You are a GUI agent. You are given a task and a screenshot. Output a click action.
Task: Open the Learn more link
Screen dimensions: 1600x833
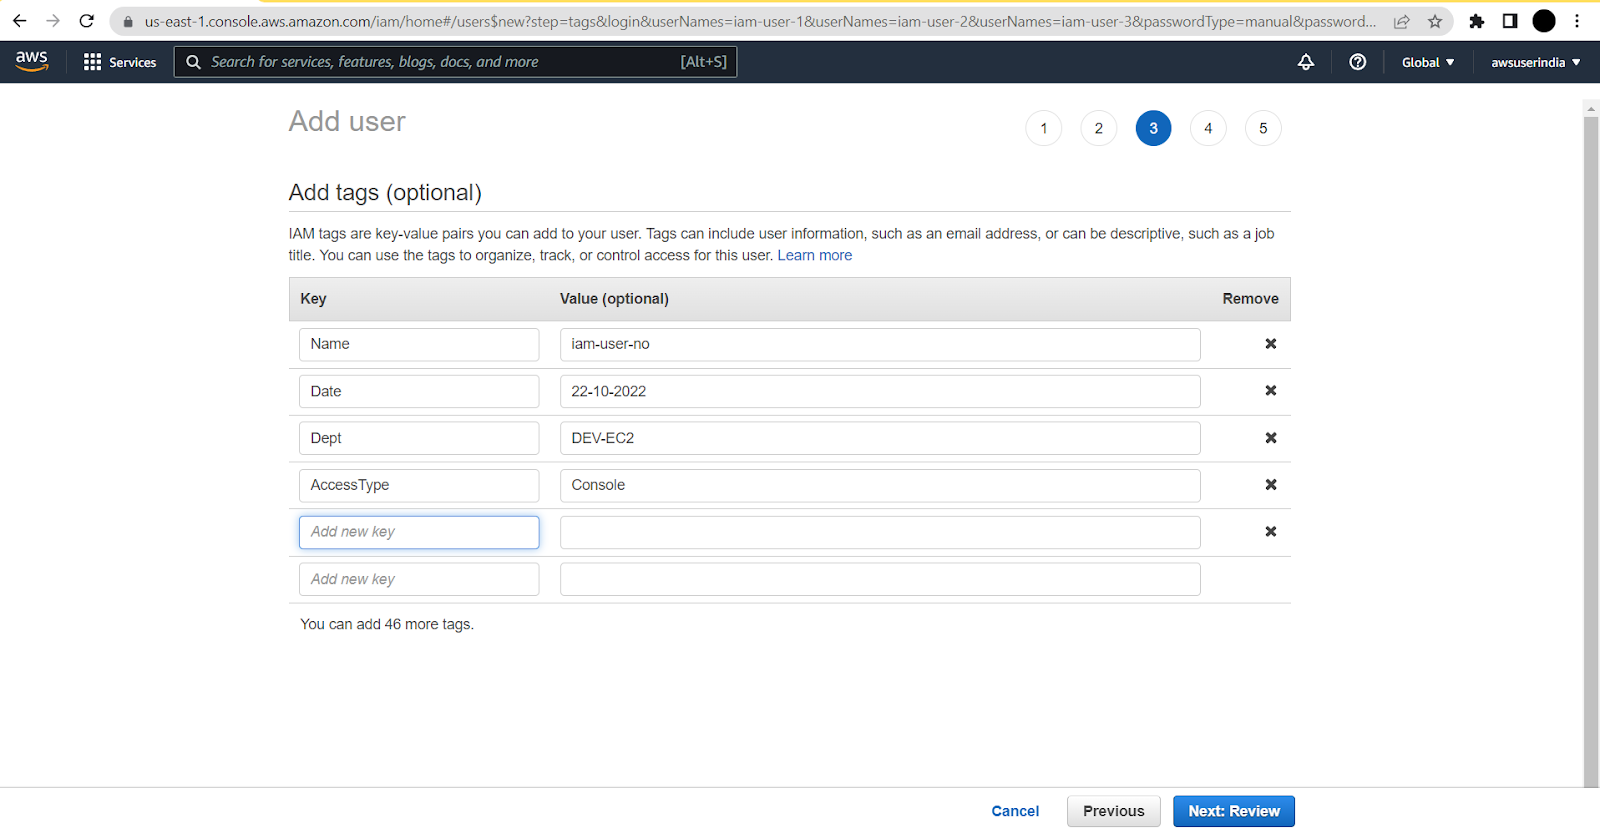click(x=815, y=255)
